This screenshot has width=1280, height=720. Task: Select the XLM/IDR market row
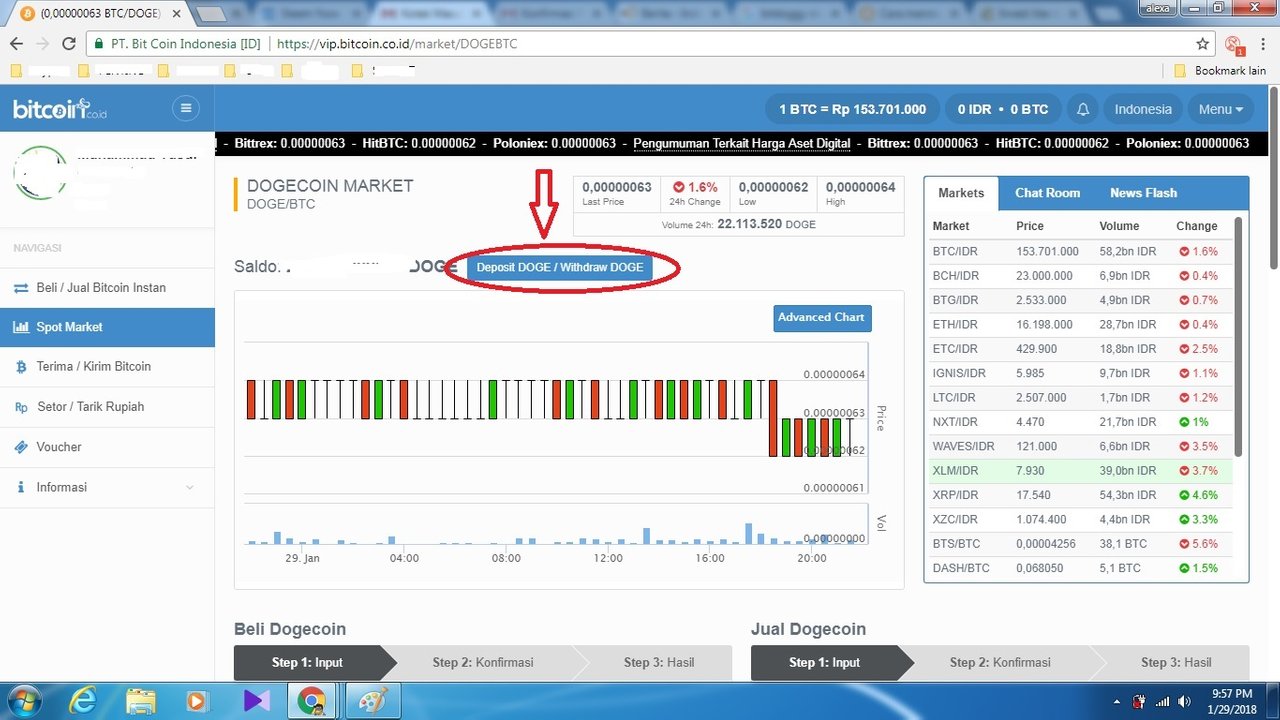pyautogui.click(x=1078, y=470)
